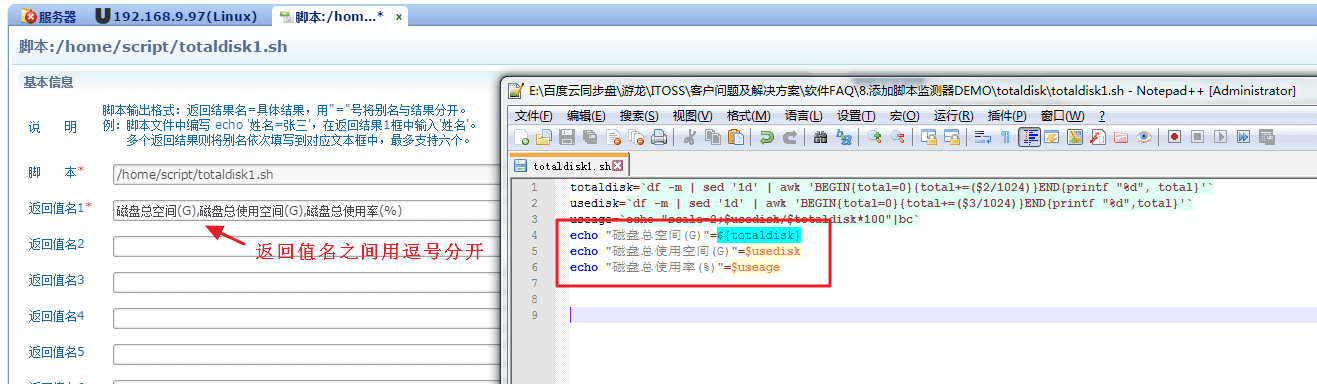
Task: Open the 设置(T) menu
Action: click(x=856, y=116)
